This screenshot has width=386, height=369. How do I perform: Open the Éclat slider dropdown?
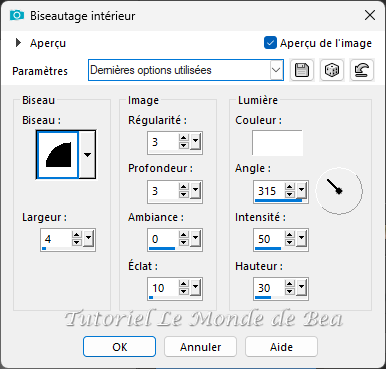pos(195,288)
